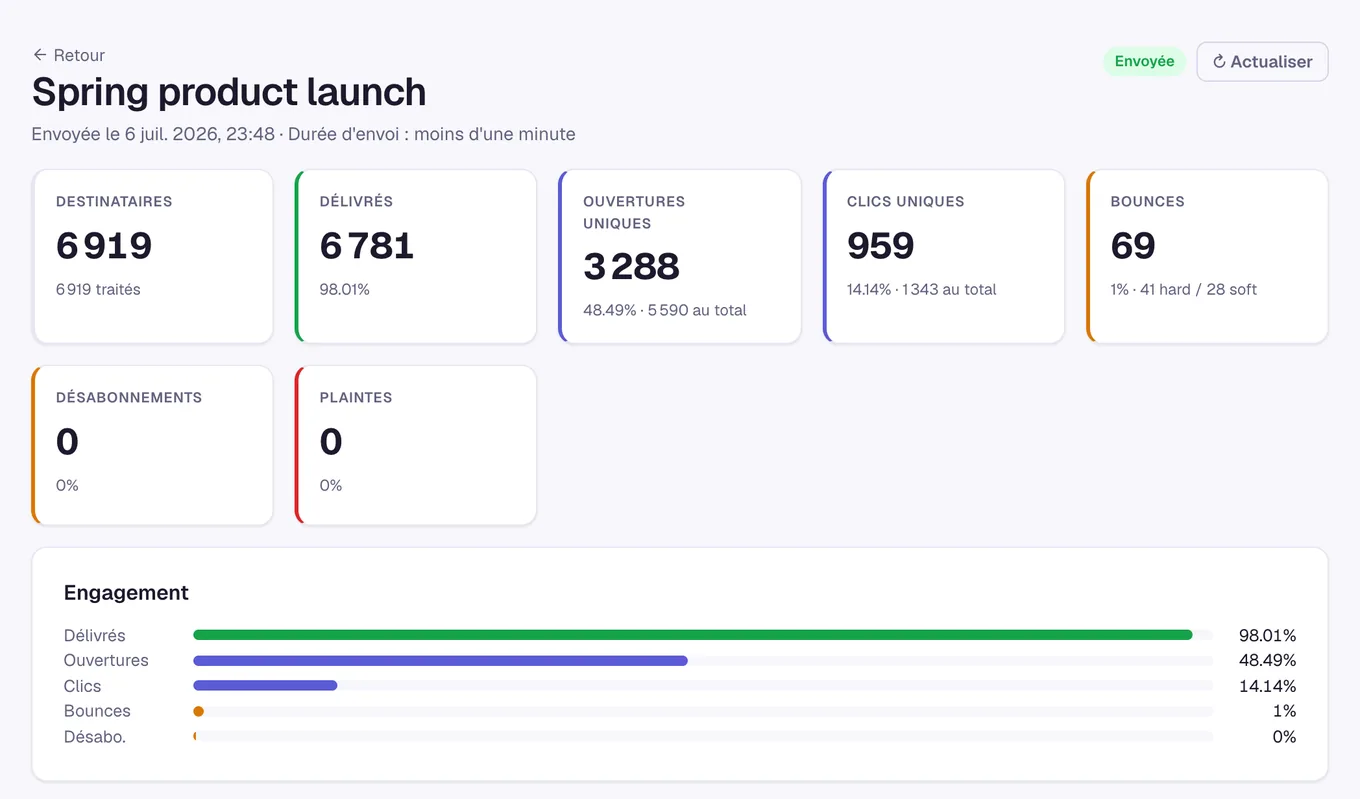This screenshot has height=799, width=1360.
Task: Click the Ouvertures row label in Engagement
Action: click(x=106, y=660)
